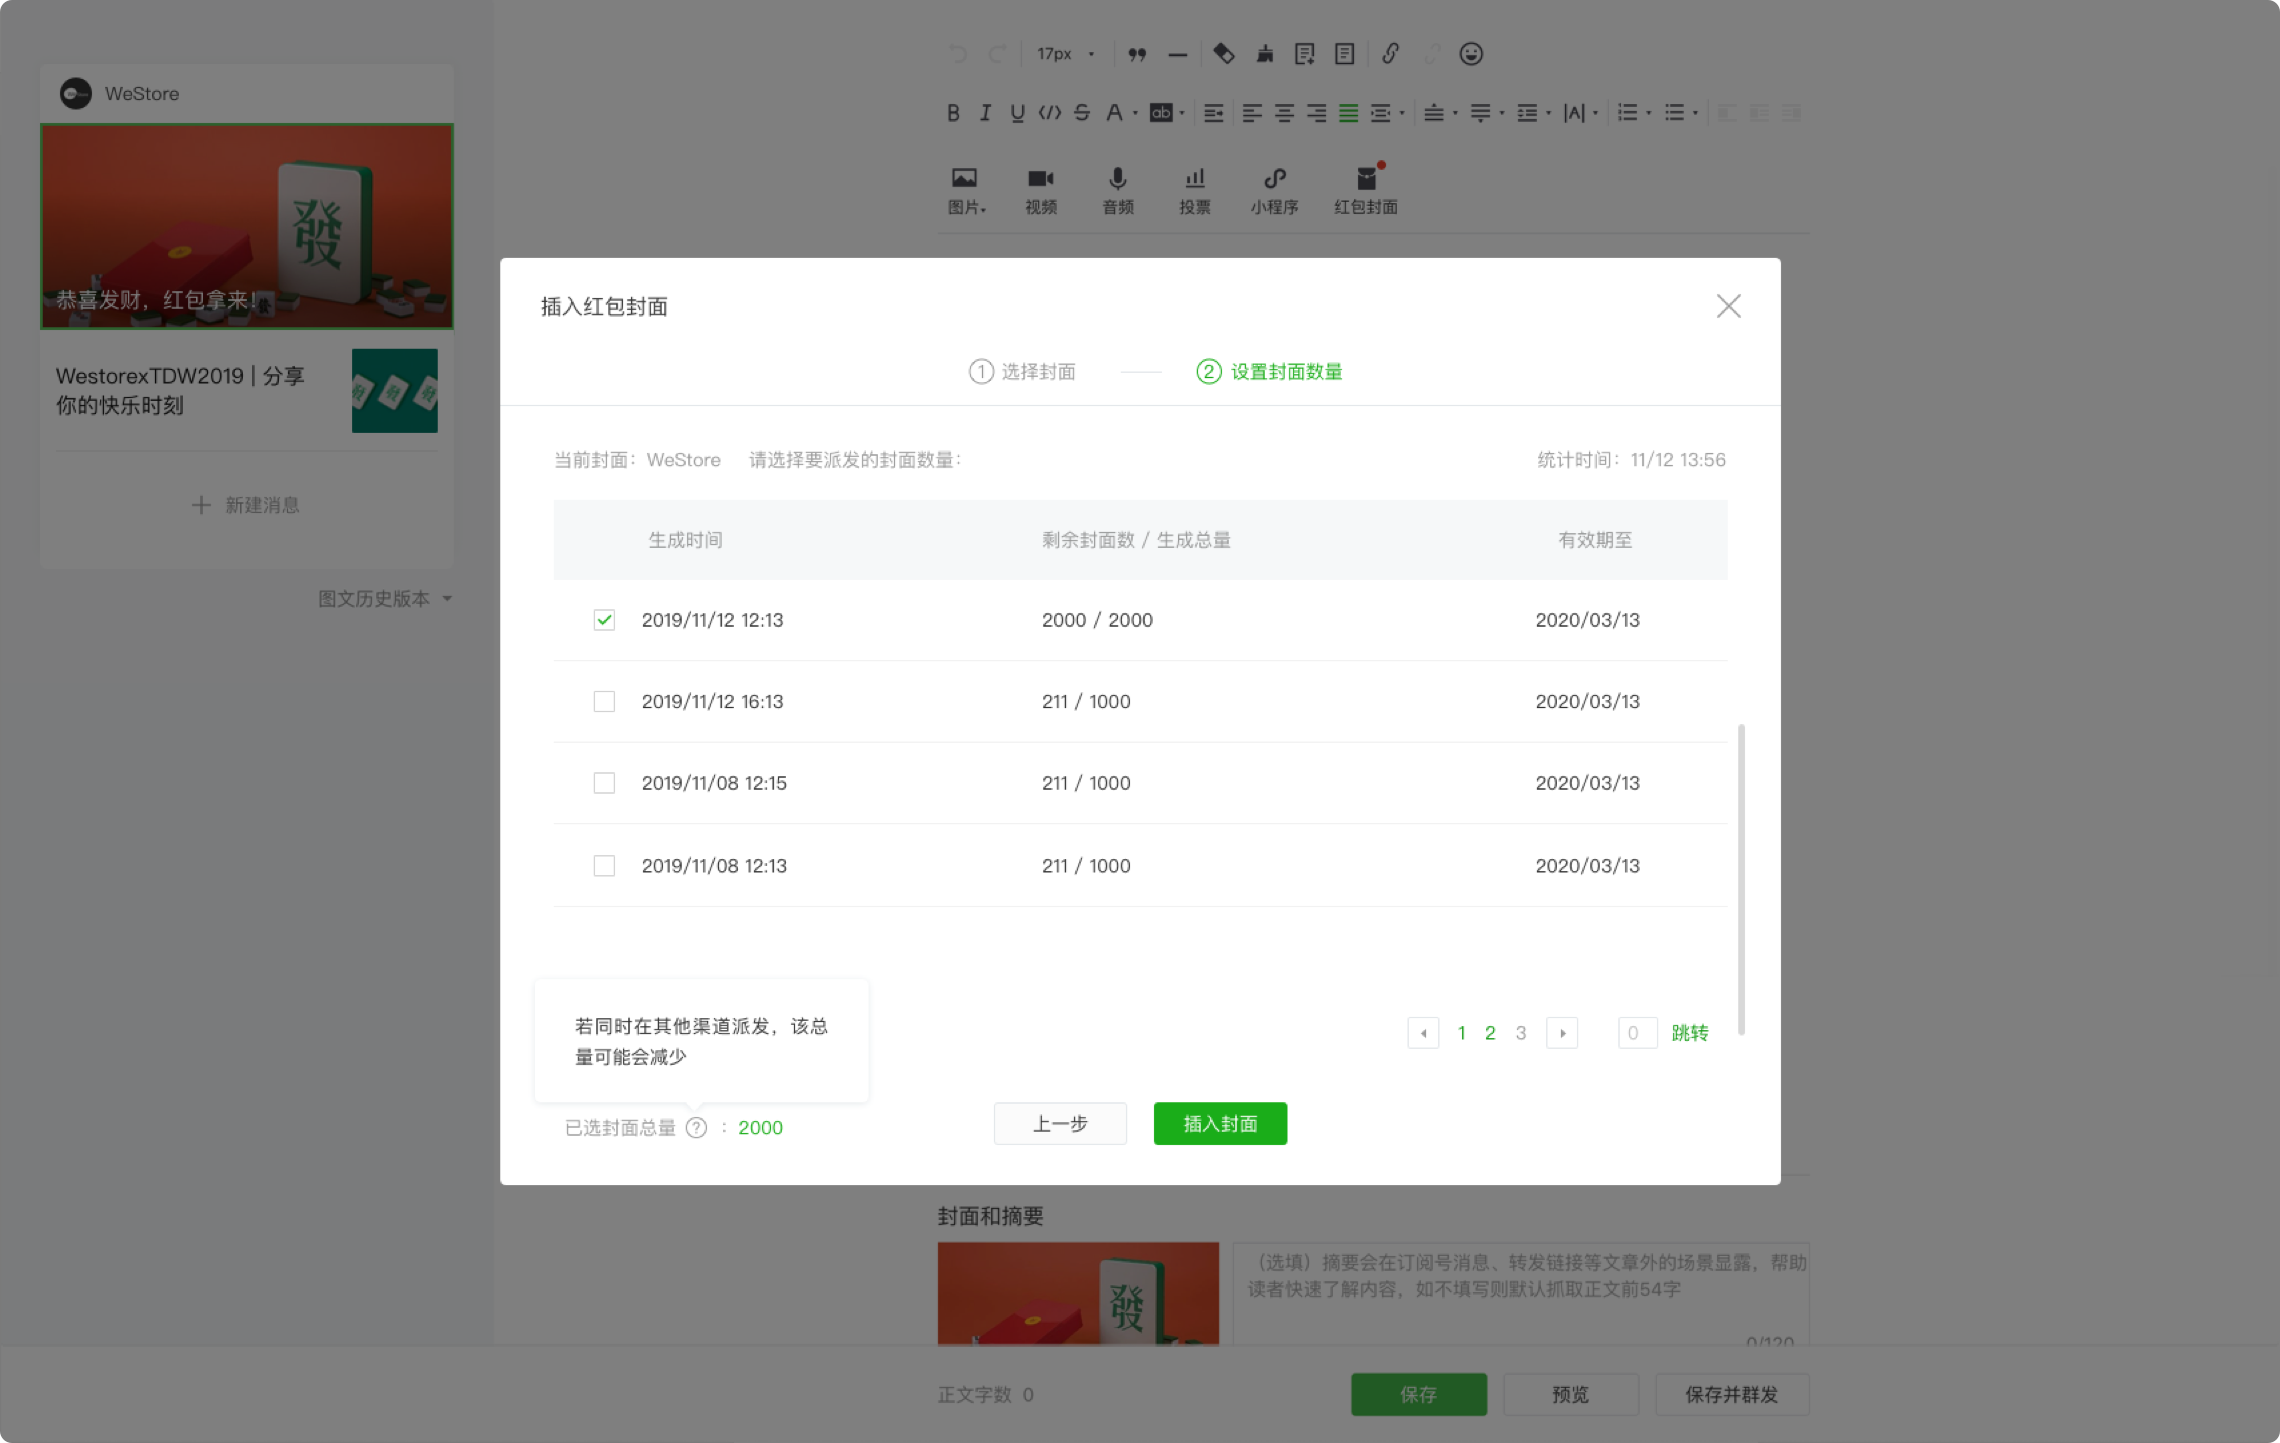
Task: Click the 上一步 button
Action: (x=1060, y=1124)
